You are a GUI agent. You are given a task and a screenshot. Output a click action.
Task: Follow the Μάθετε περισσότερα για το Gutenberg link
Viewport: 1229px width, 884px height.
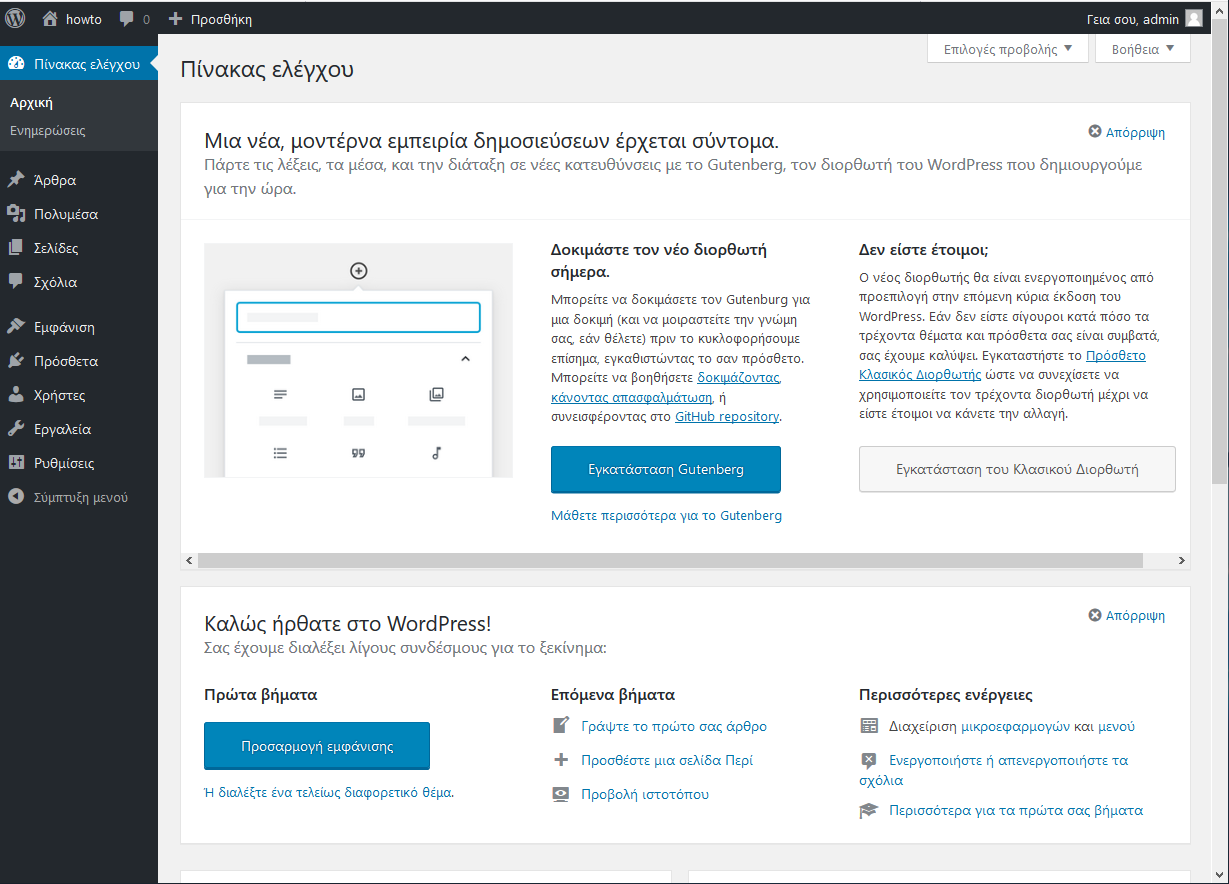pos(667,516)
